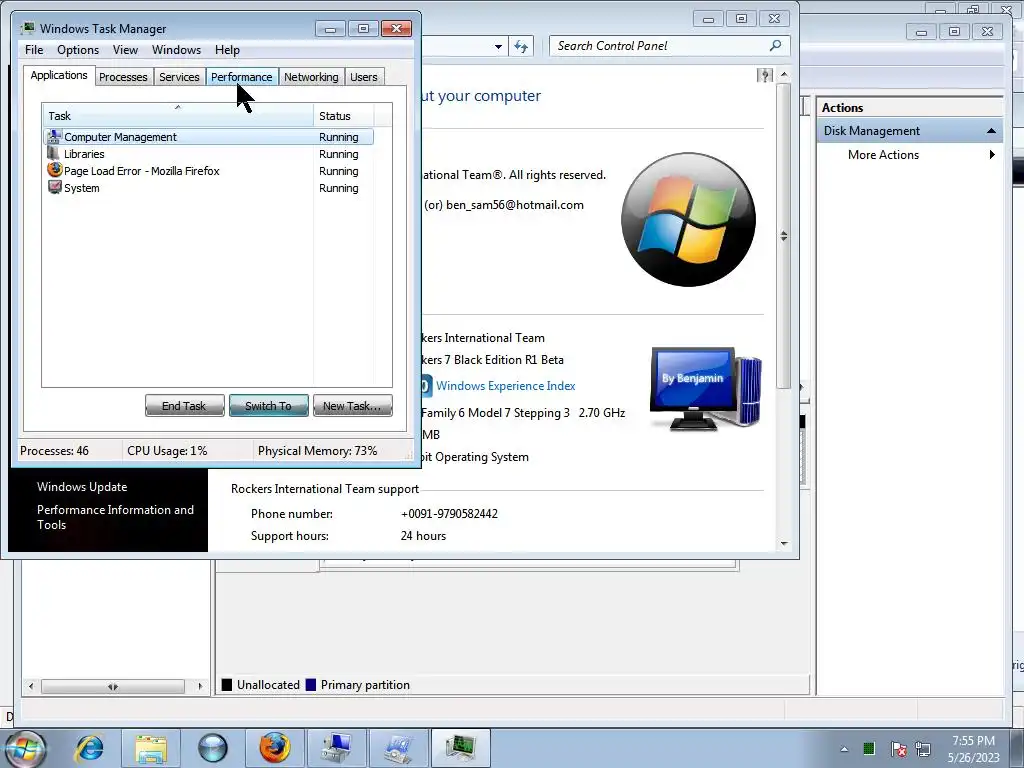Screen dimensions: 1024x768
Task: Click help question mark icon in Control Panel
Action: tap(765, 76)
